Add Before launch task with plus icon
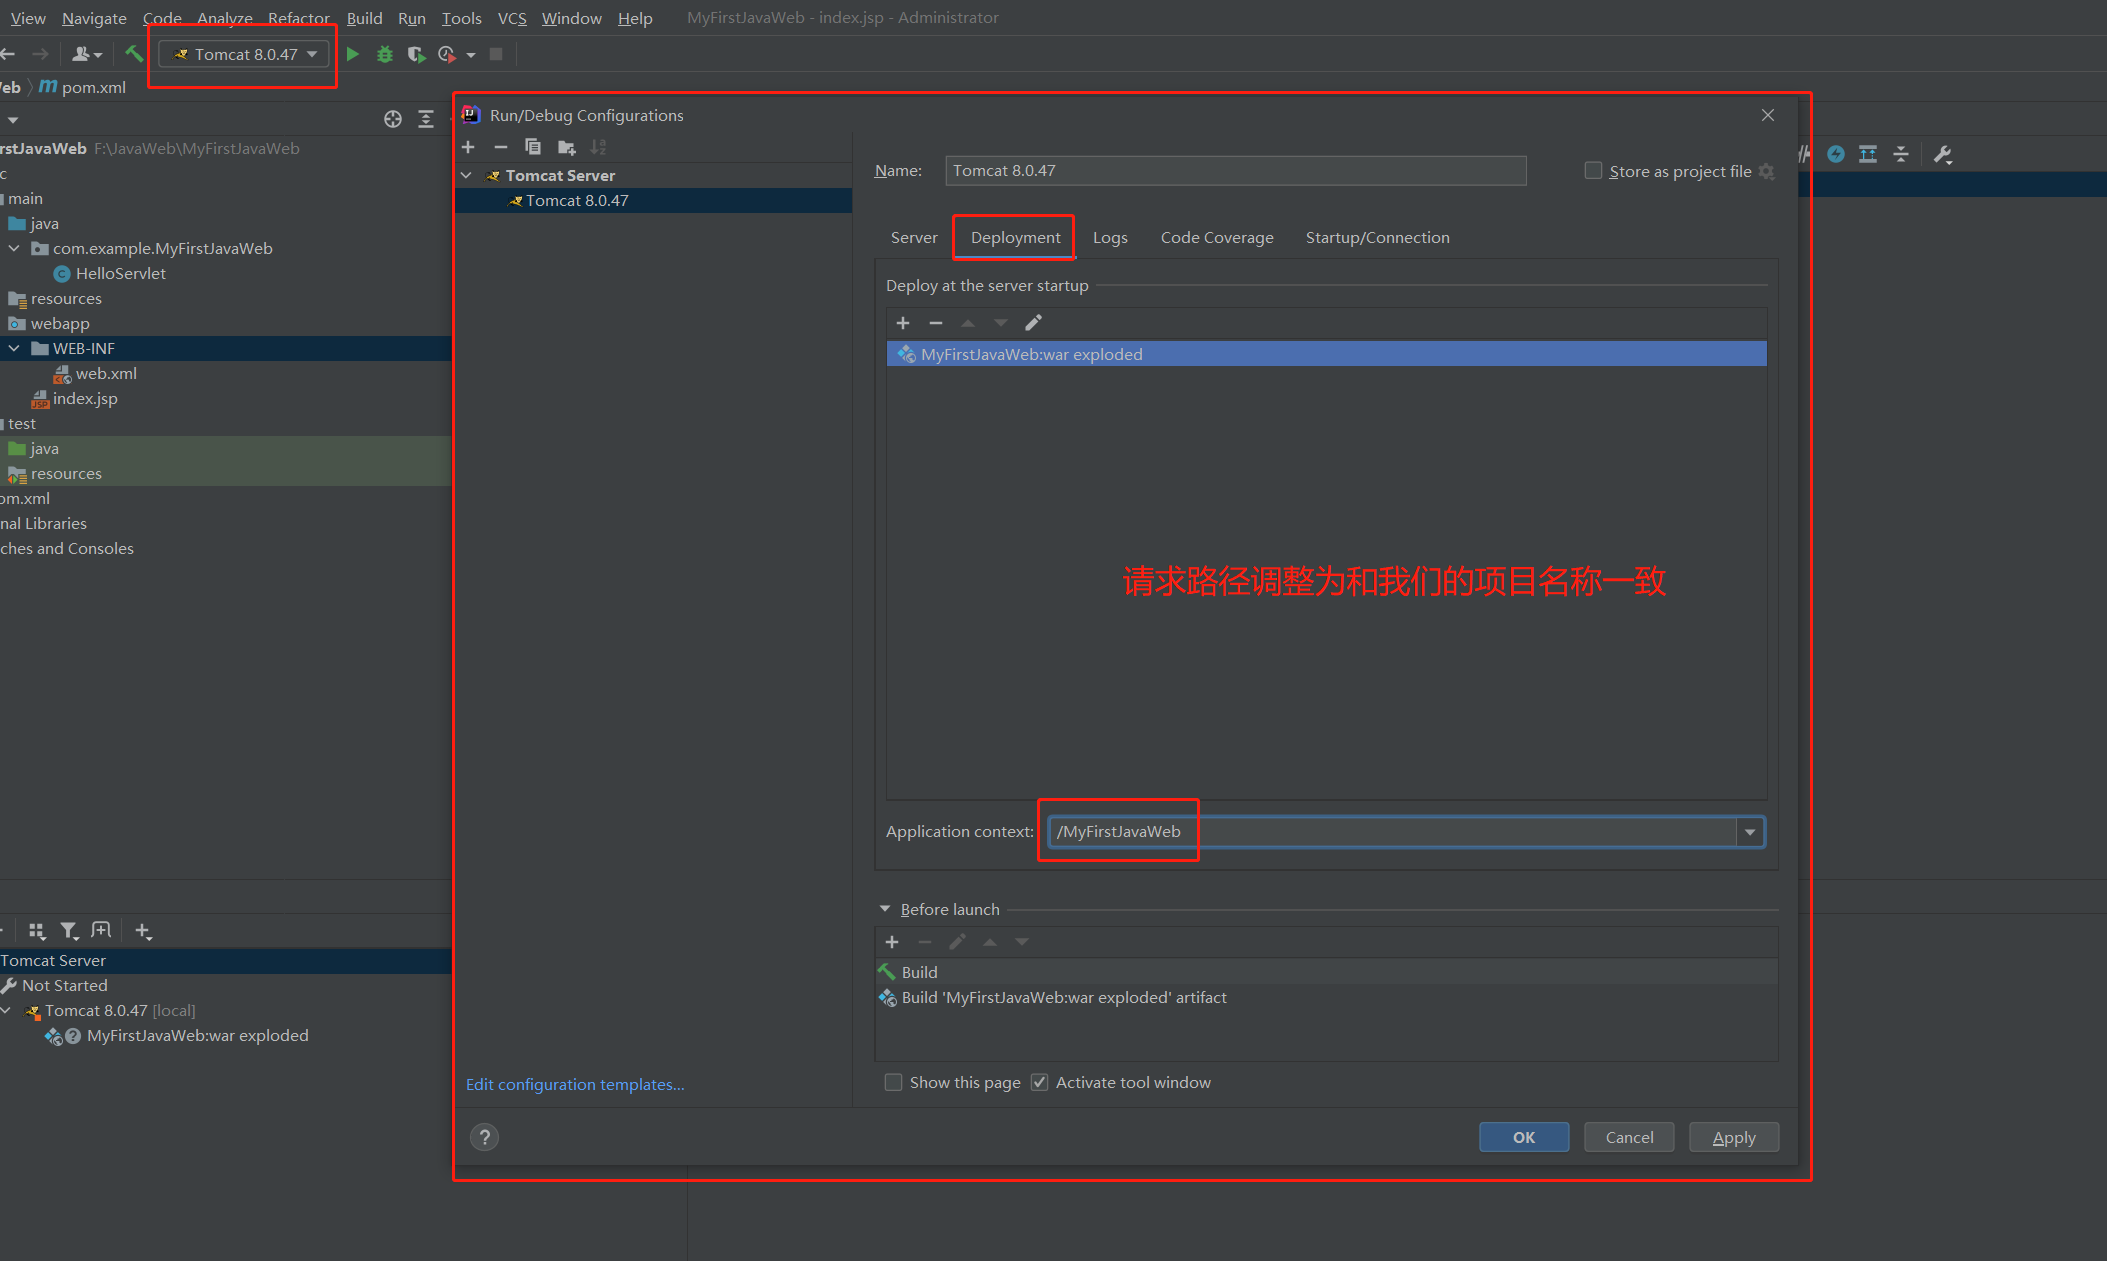 [x=892, y=942]
